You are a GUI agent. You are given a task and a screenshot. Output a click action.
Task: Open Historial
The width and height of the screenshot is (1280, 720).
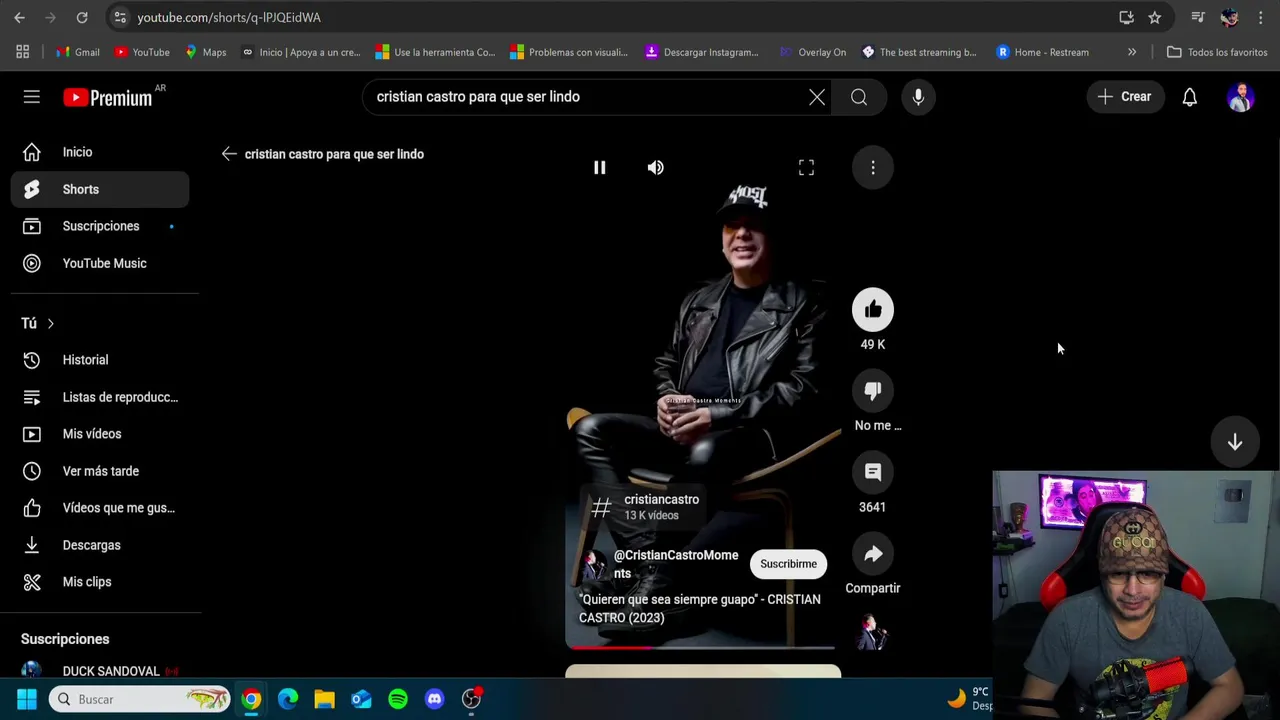click(x=100, y=360)
